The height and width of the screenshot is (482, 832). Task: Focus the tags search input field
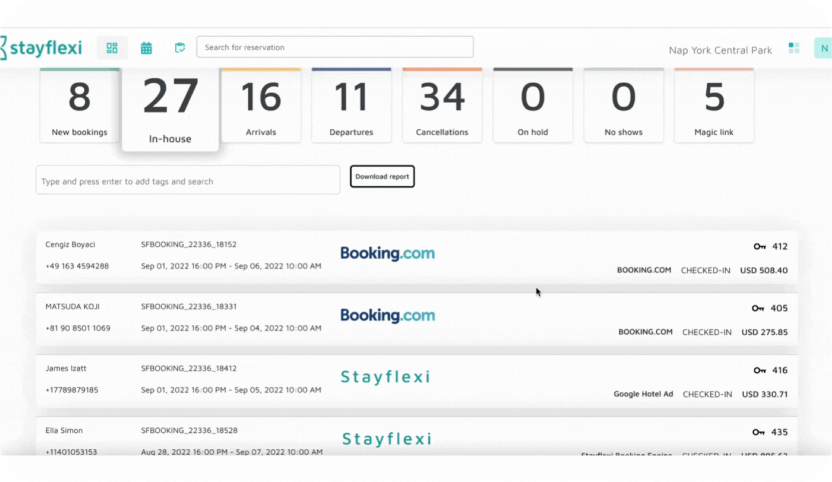pos(188,180)
